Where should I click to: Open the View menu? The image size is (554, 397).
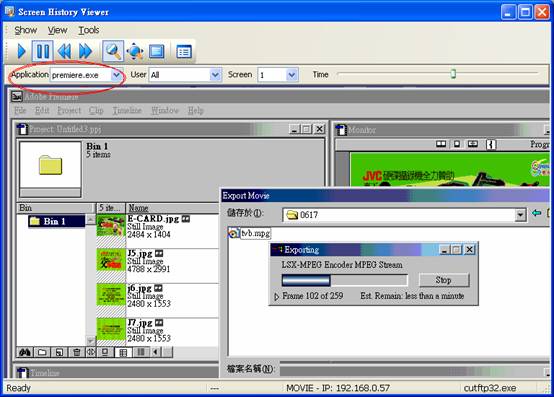point(57,30)
